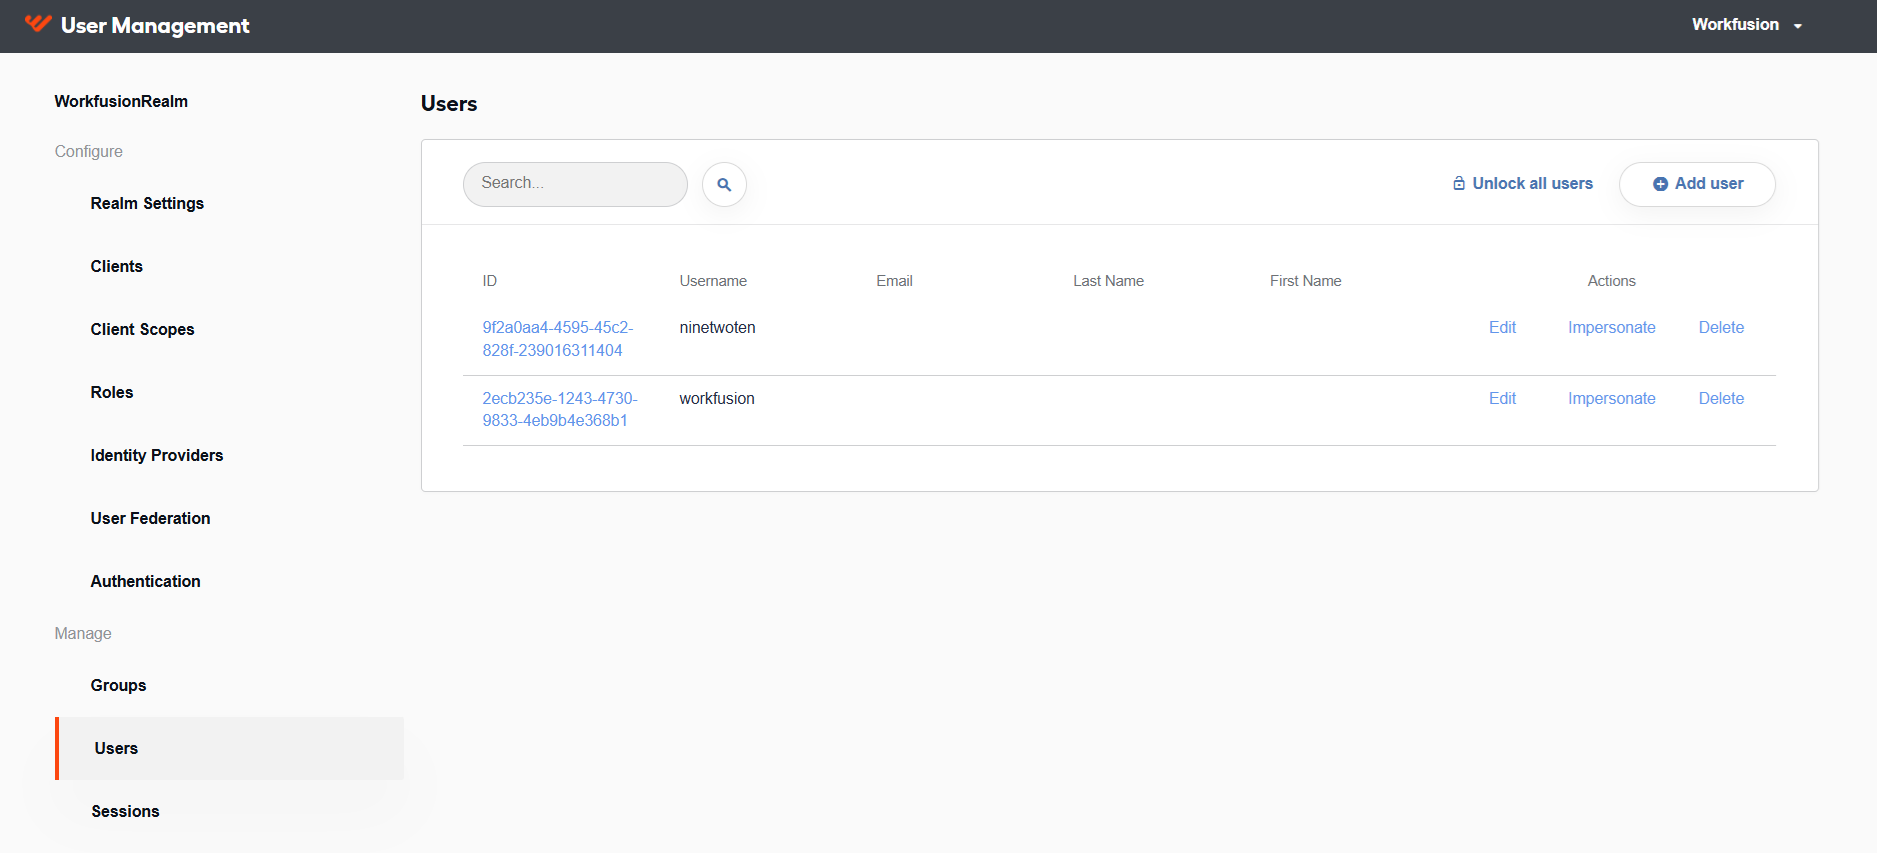Impersonate the workfusion user
Viewport: 1877px width, 853px height.
1612,399
